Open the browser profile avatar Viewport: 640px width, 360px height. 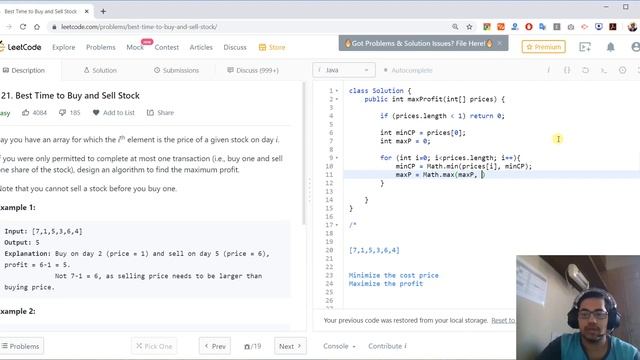[632, 27]
